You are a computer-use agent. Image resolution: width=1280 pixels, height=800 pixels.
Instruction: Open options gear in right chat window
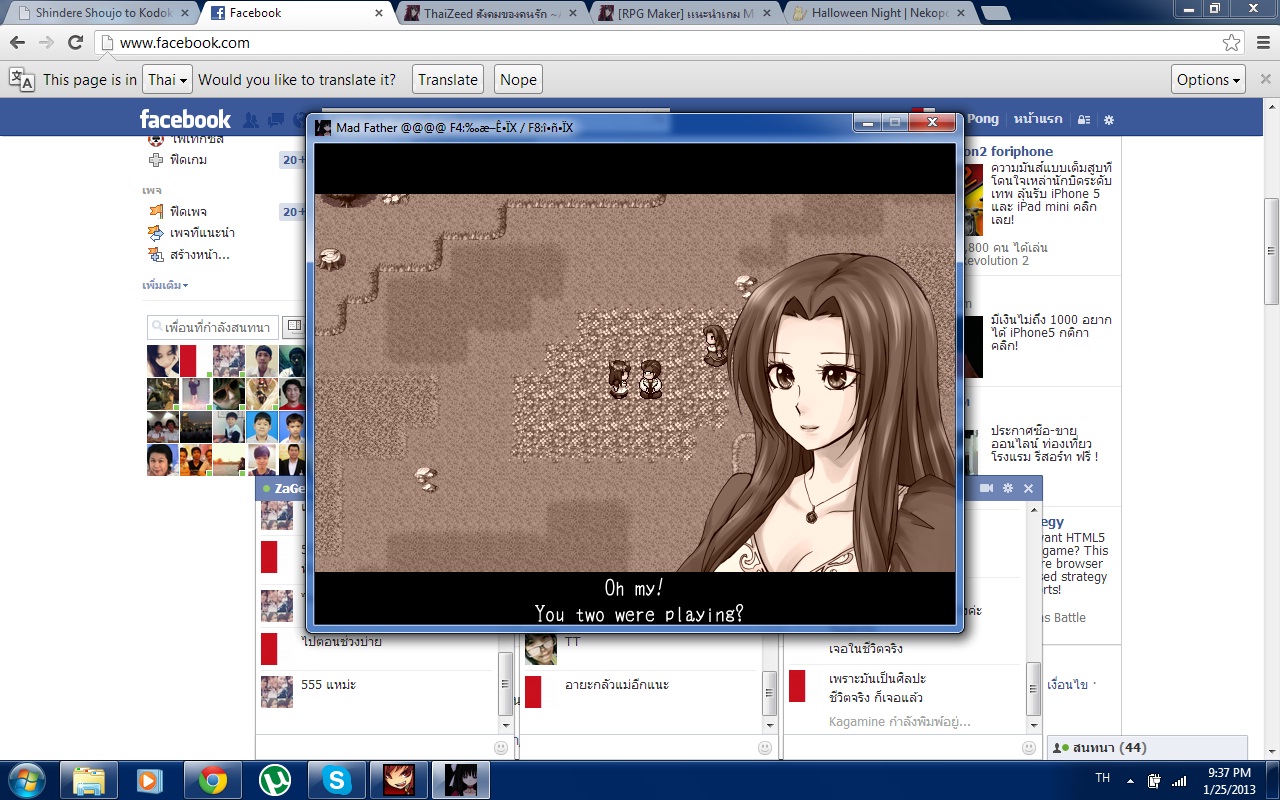(1008, 488)
